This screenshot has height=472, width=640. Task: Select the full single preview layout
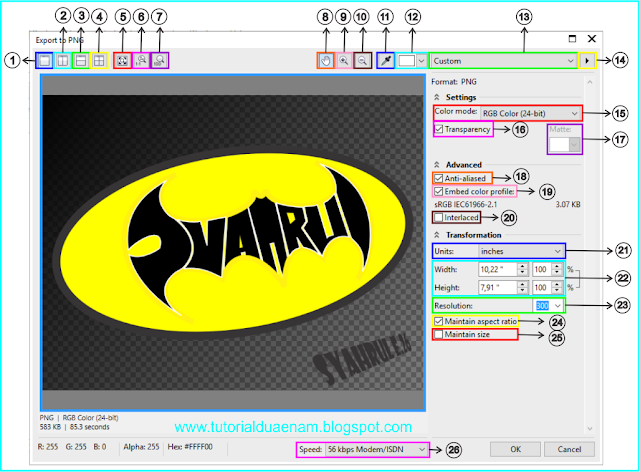pos(44,61)
